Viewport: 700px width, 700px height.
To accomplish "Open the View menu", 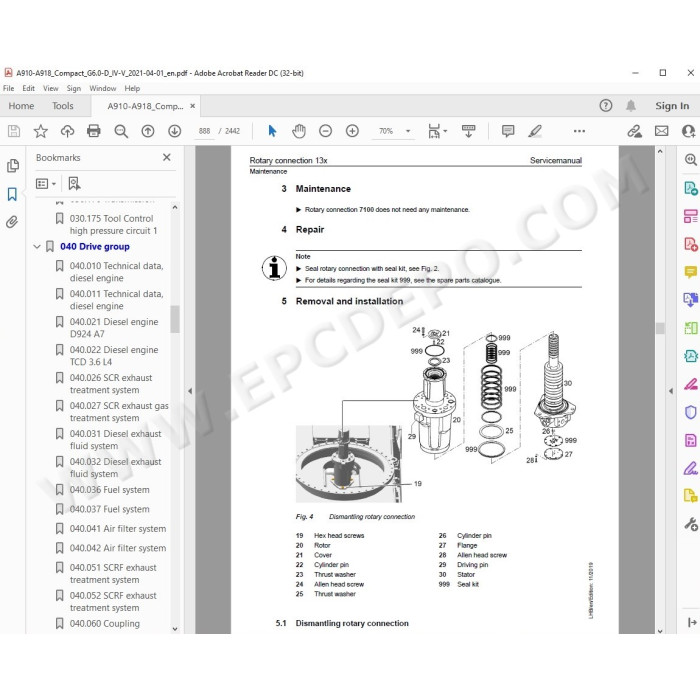I will point(50,88).
